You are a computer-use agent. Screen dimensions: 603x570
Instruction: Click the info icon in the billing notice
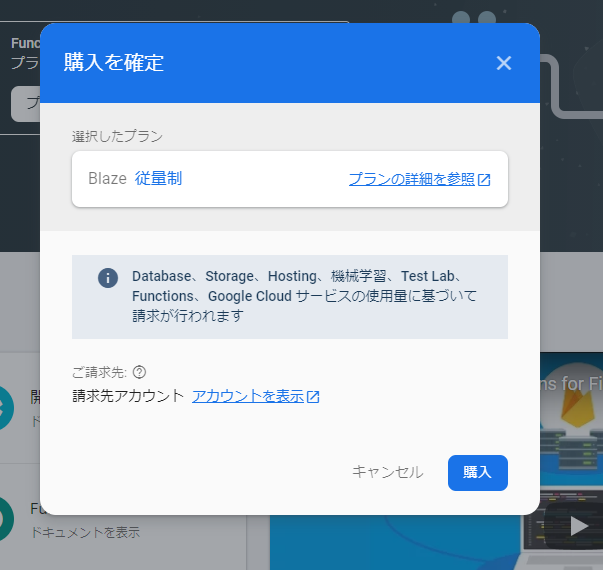(x=108, y=278)
